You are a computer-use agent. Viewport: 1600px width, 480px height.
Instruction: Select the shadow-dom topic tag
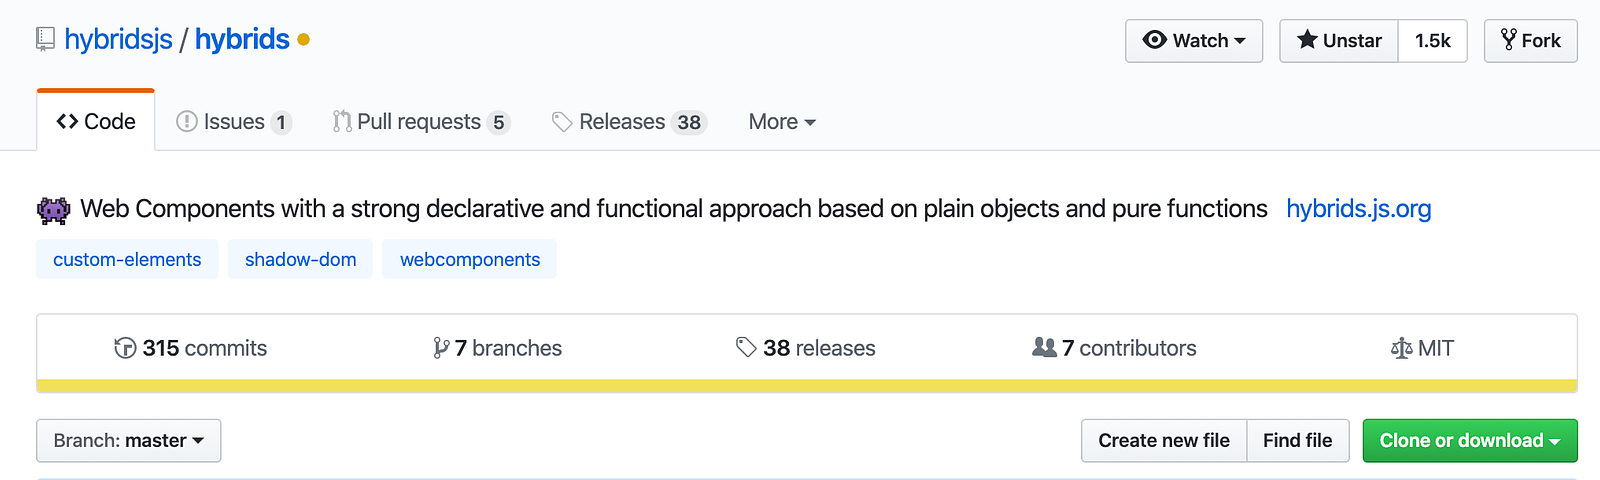tap(300, 259)
